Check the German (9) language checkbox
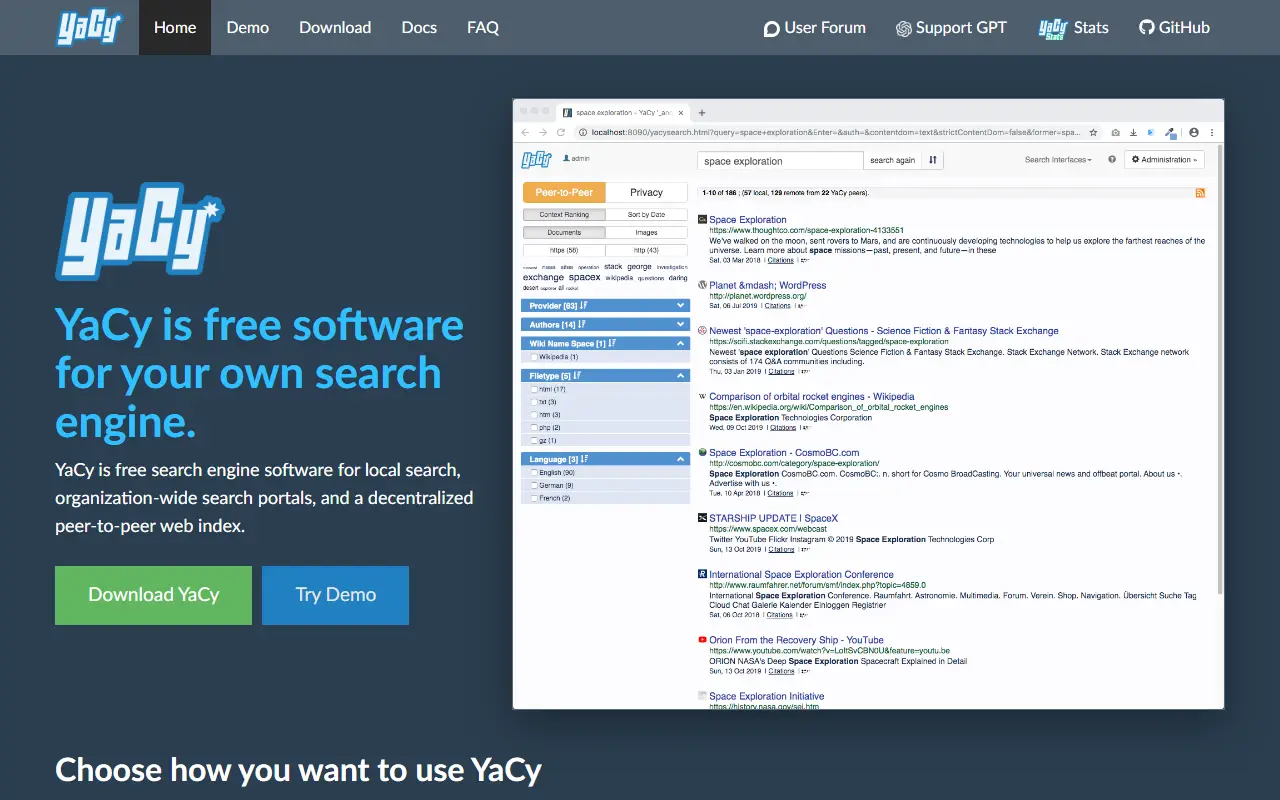Screen dimensions: 1280x800 click(x=534, y=485)
